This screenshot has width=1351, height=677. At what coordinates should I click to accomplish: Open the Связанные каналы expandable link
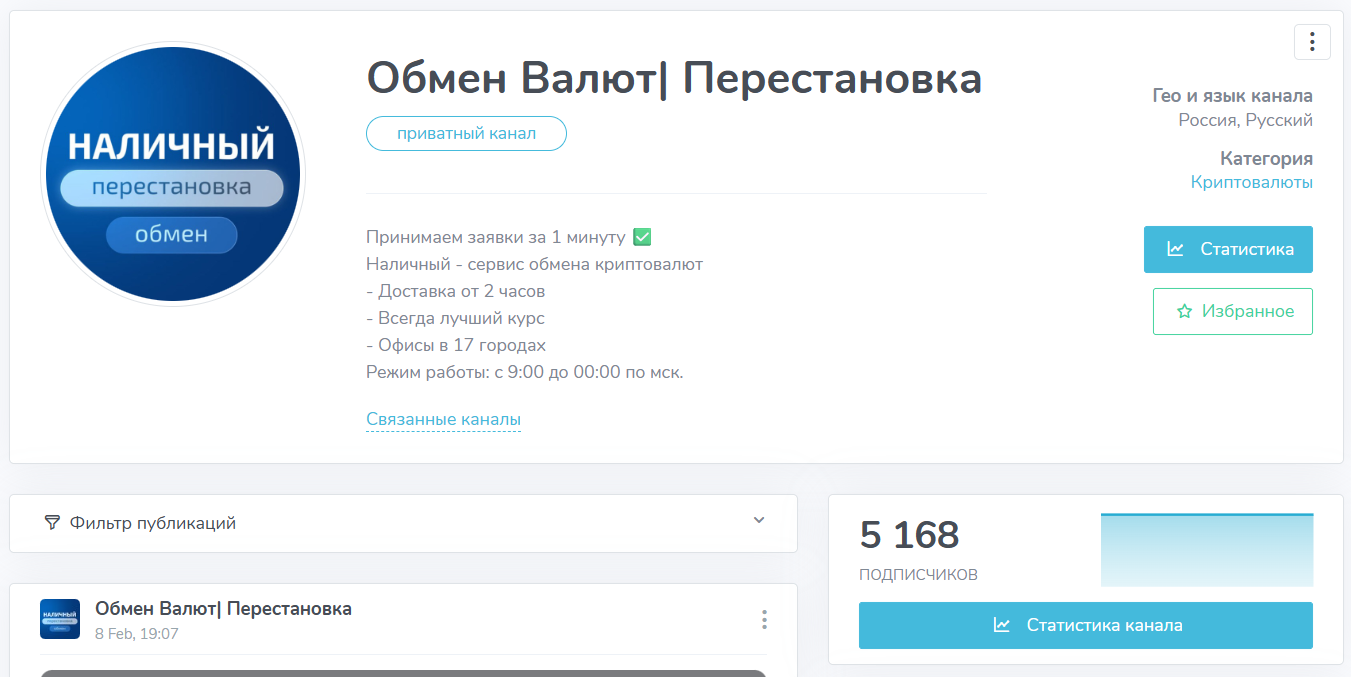click(443, 418)
